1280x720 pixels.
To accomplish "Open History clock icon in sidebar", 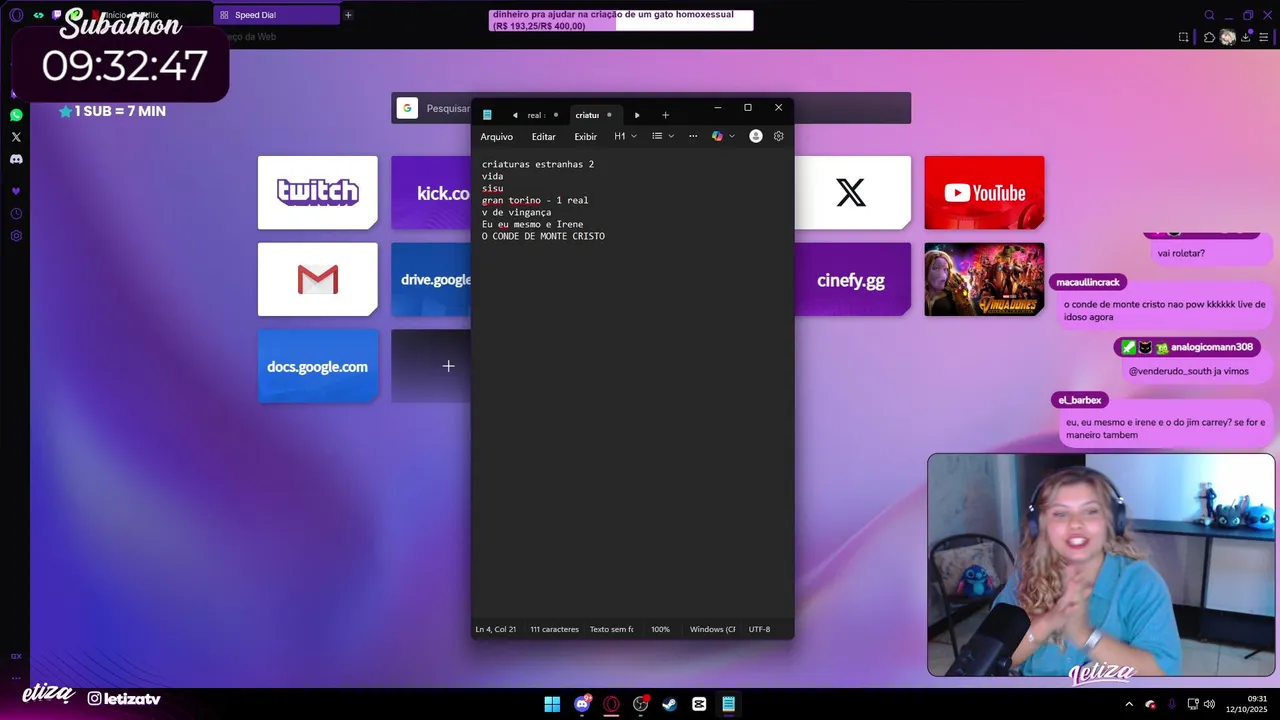I will pos(16,214).
